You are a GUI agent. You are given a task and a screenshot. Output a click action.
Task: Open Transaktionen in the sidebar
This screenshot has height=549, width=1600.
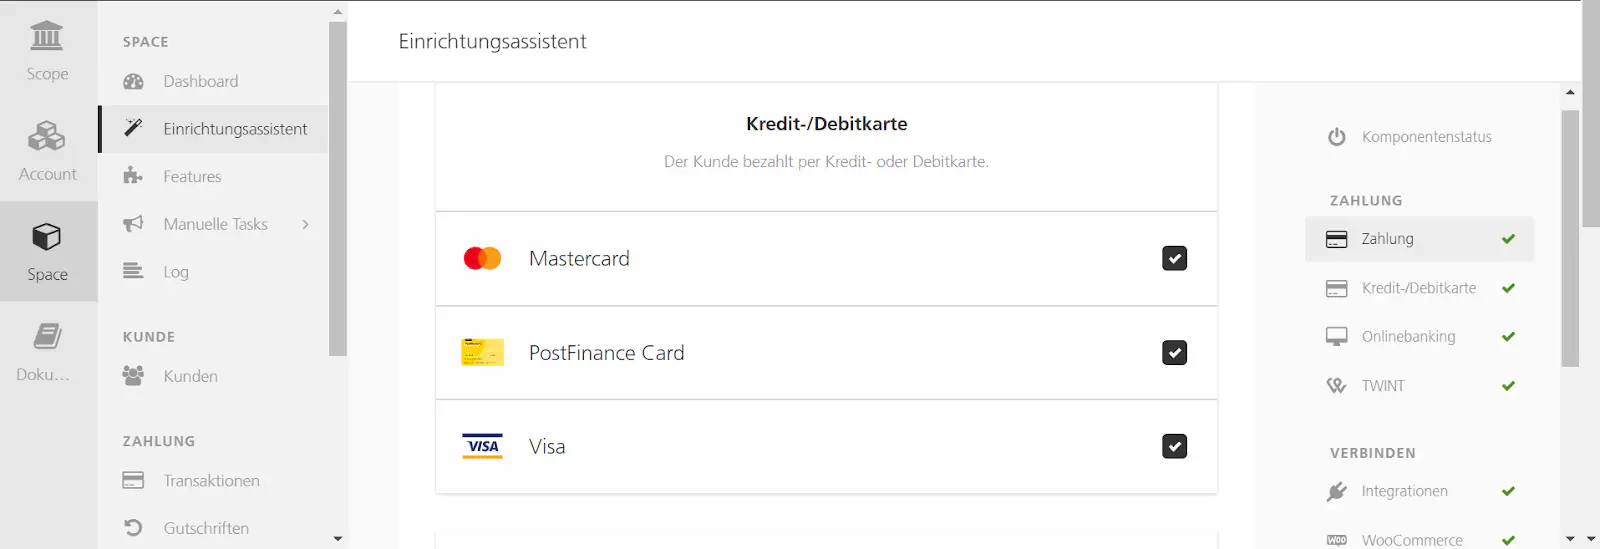211,481
